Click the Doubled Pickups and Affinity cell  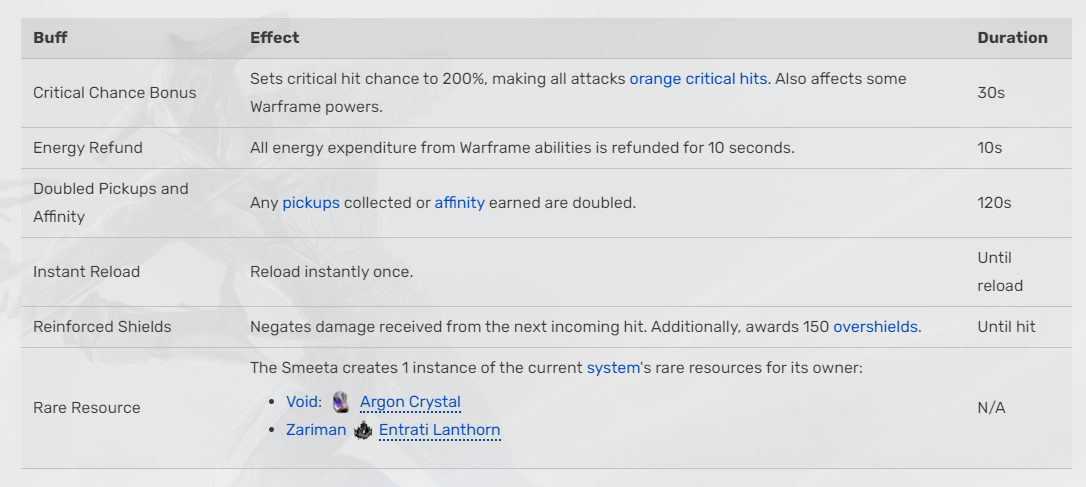pyautogui.click(x=110, y=202)
